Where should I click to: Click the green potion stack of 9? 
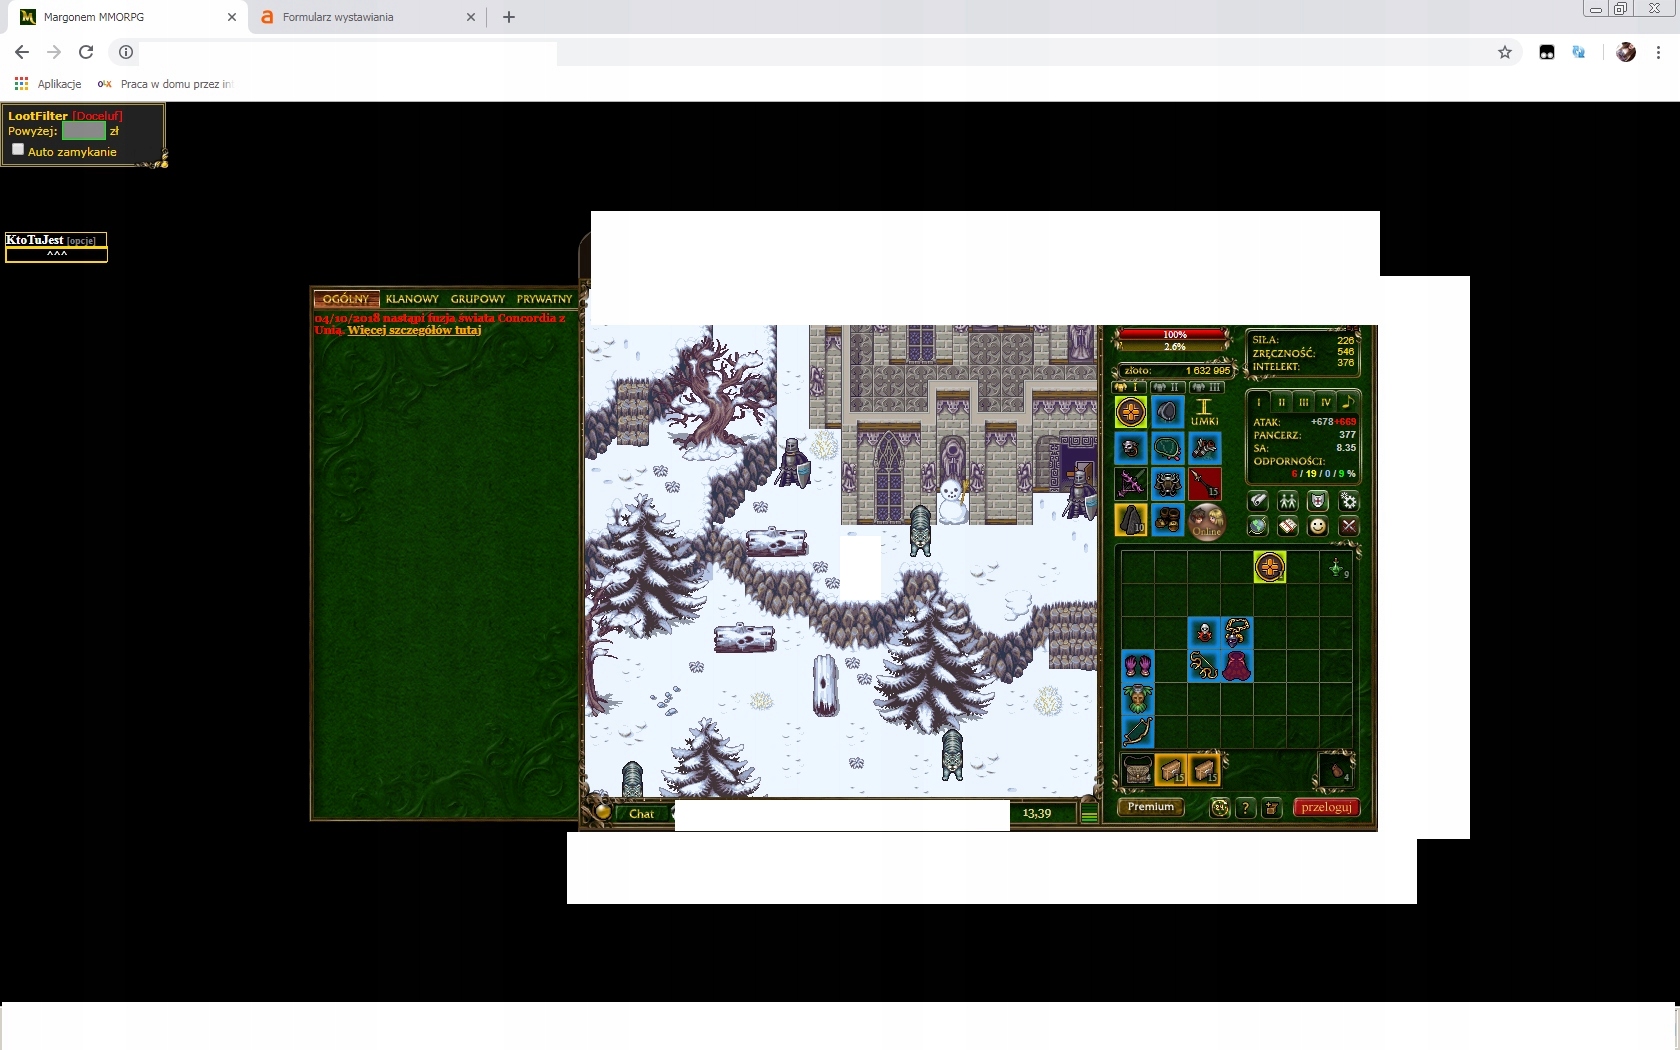[x=1337, y=568]
